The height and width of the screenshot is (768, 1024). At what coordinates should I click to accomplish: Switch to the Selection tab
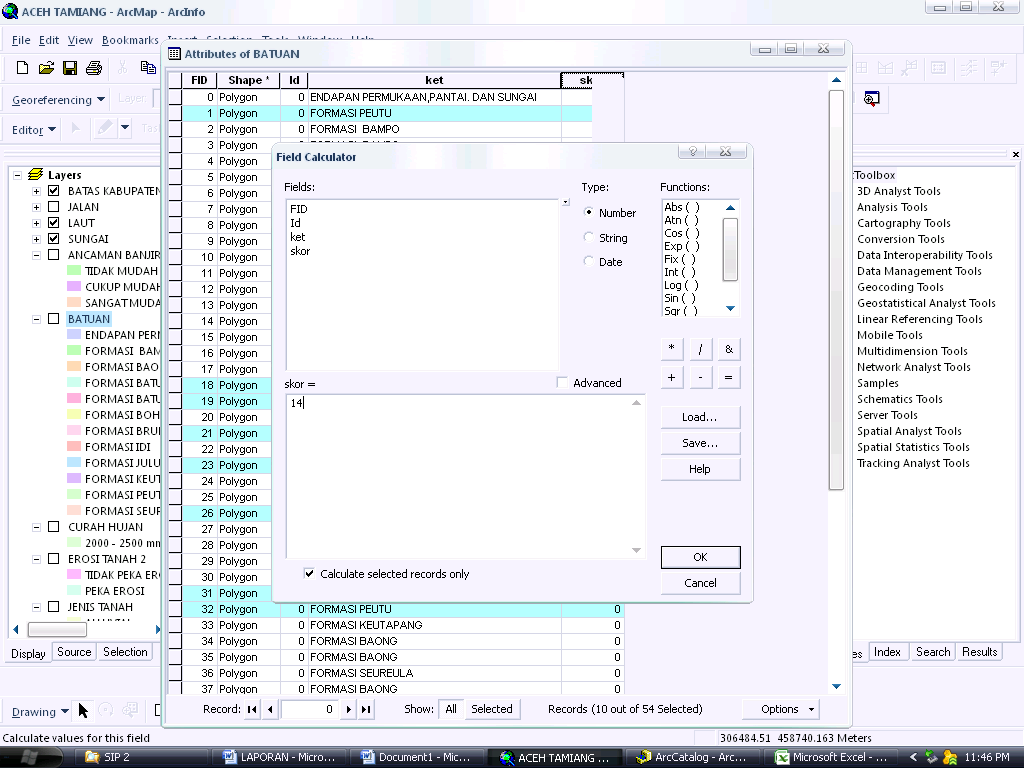tap(125, 652)
